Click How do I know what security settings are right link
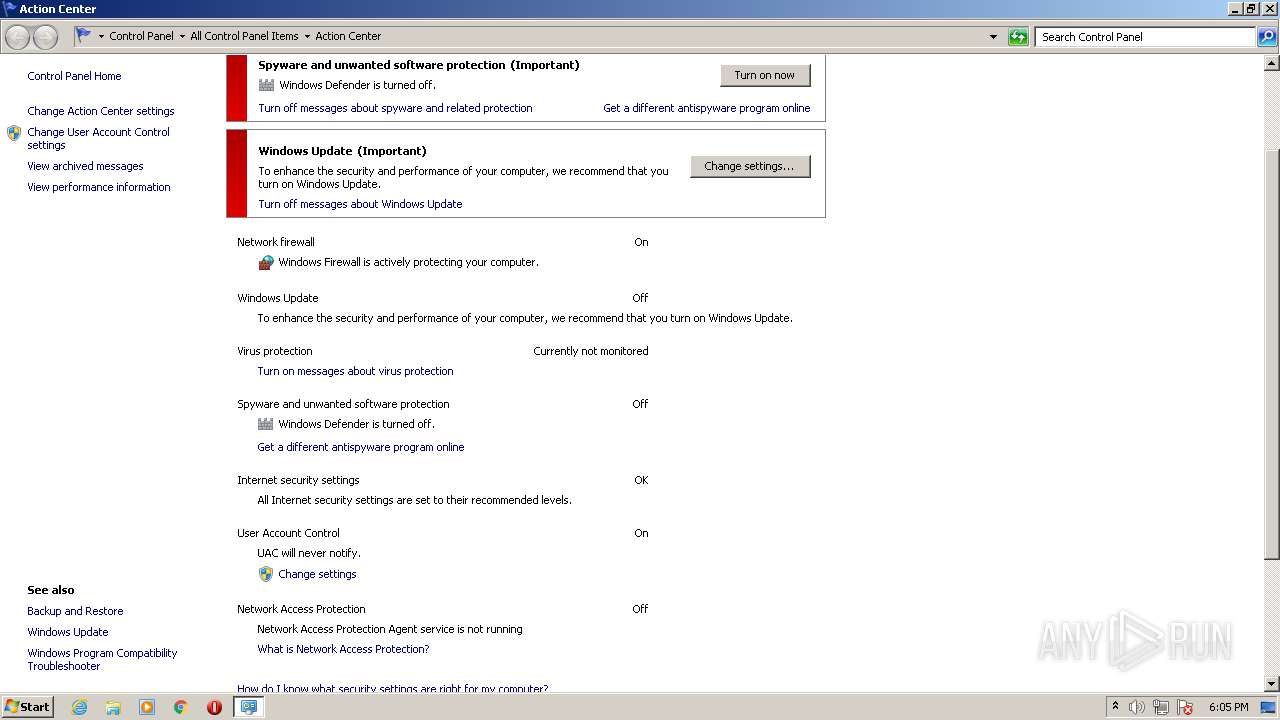Image resolution: width=1280 pixels, height=720 pixels. [392, 688]
